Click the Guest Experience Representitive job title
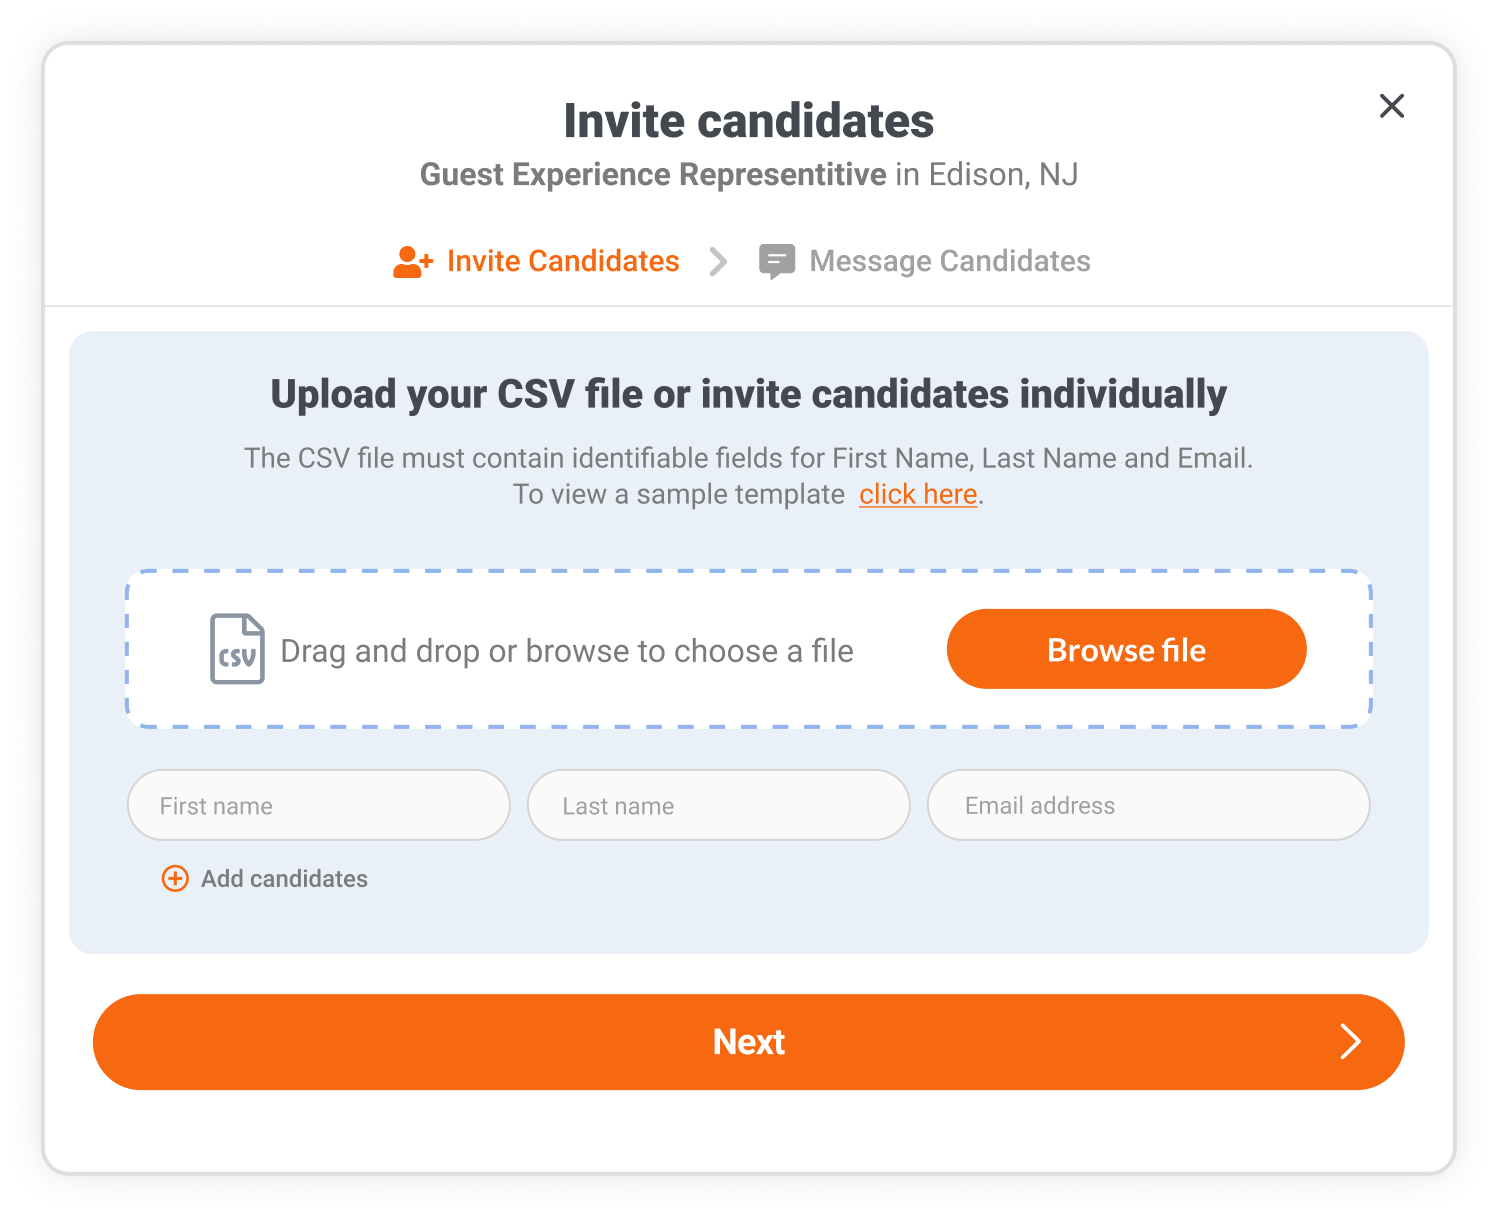 [x=653, y=175]
